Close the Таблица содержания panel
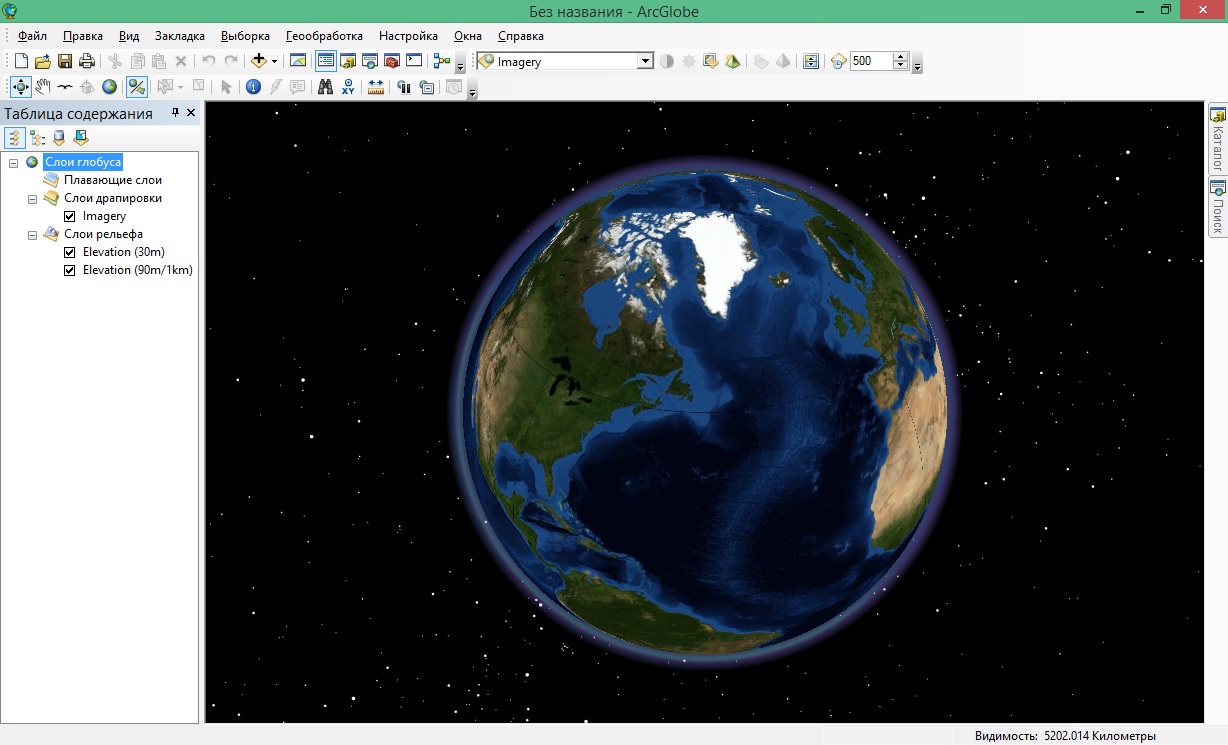This screenshot has width=1228, height=745. pyautogui.click(x=191, y=113)
